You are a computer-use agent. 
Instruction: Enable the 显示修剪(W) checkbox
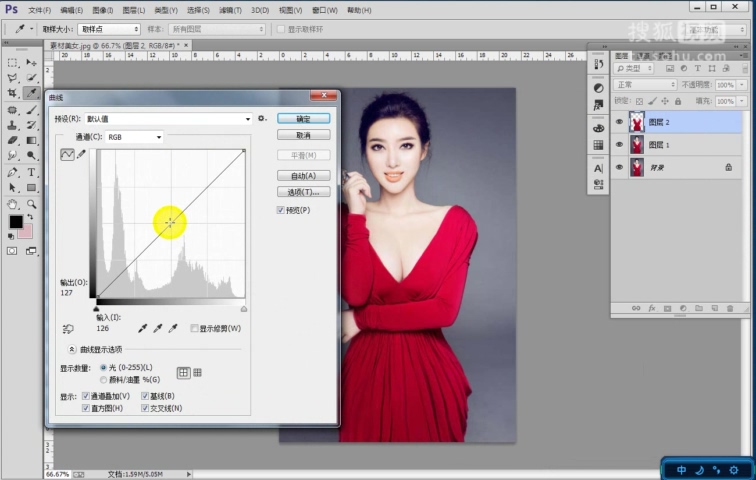194,329
